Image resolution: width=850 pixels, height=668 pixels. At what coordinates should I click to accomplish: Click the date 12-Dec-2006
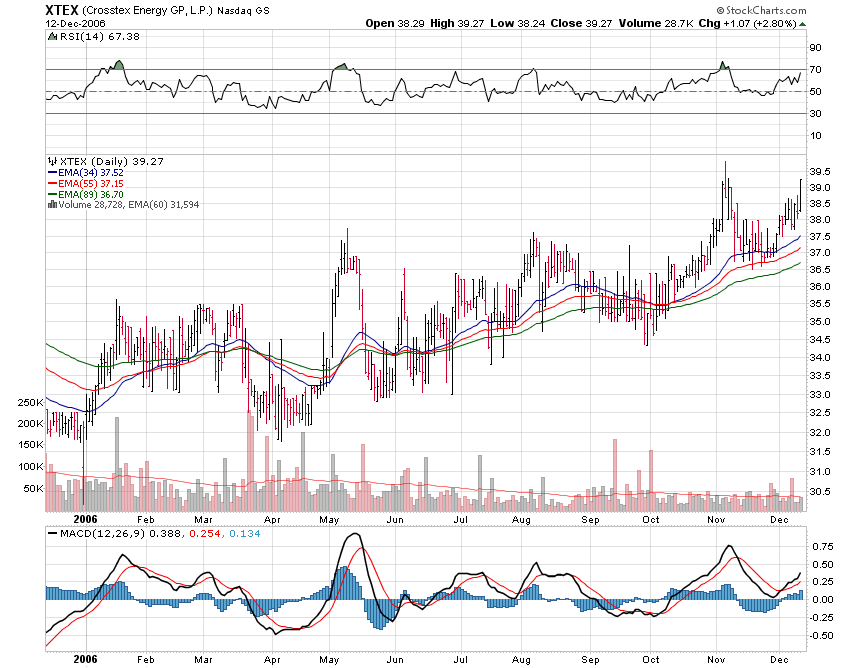click(75, 23)
